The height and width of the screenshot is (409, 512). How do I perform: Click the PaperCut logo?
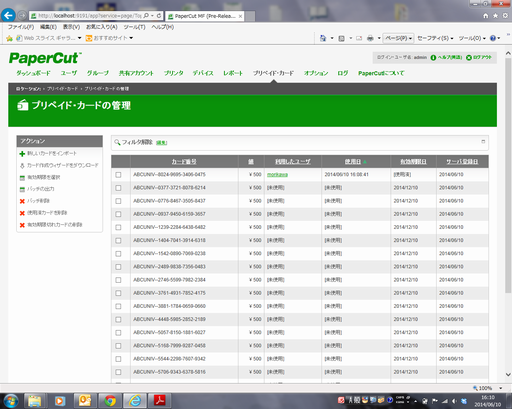(x=45, y=58)
